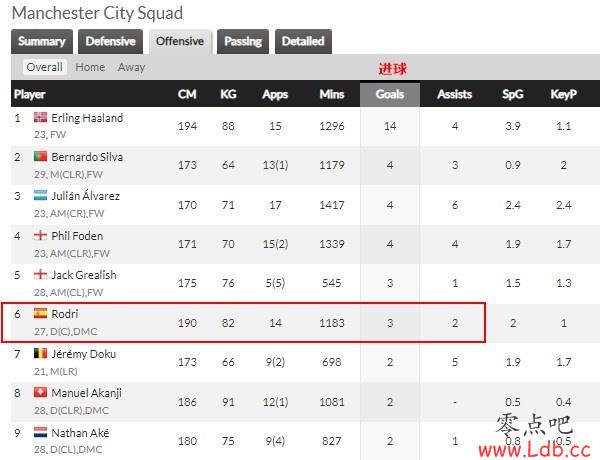The width and height of the screenshot is (600, 460).
Task: Select the Away filter option
Action: (132, 67)
